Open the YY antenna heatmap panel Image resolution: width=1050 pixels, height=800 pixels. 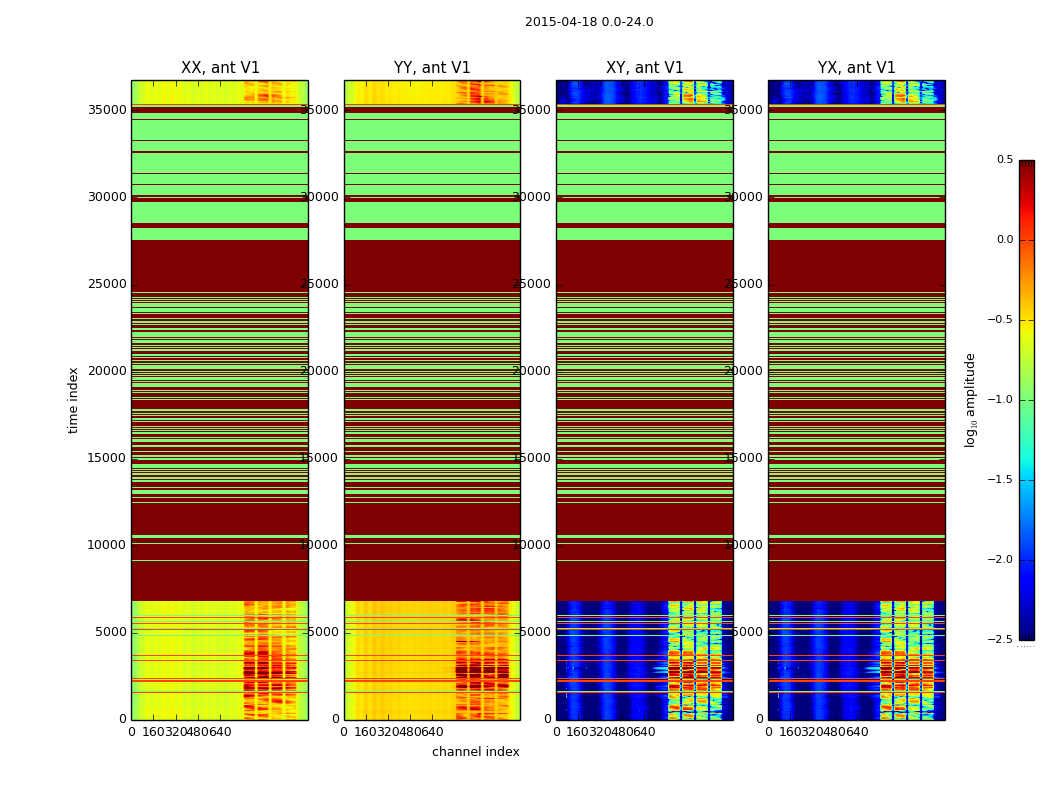point(432,400)
